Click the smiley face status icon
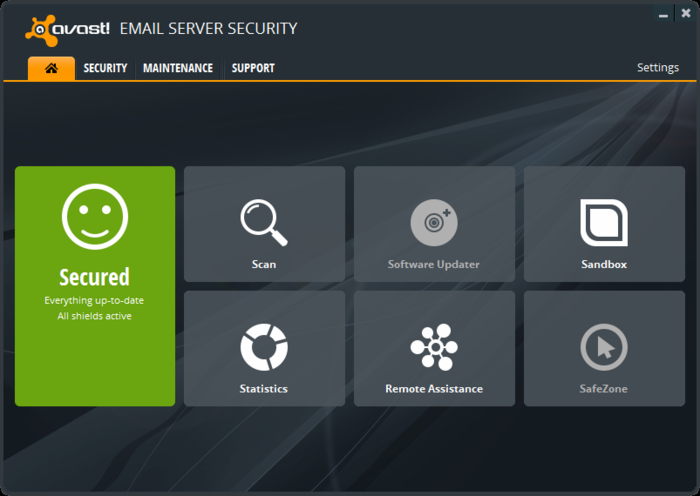 pyautogui.click(x=95, y=217)
